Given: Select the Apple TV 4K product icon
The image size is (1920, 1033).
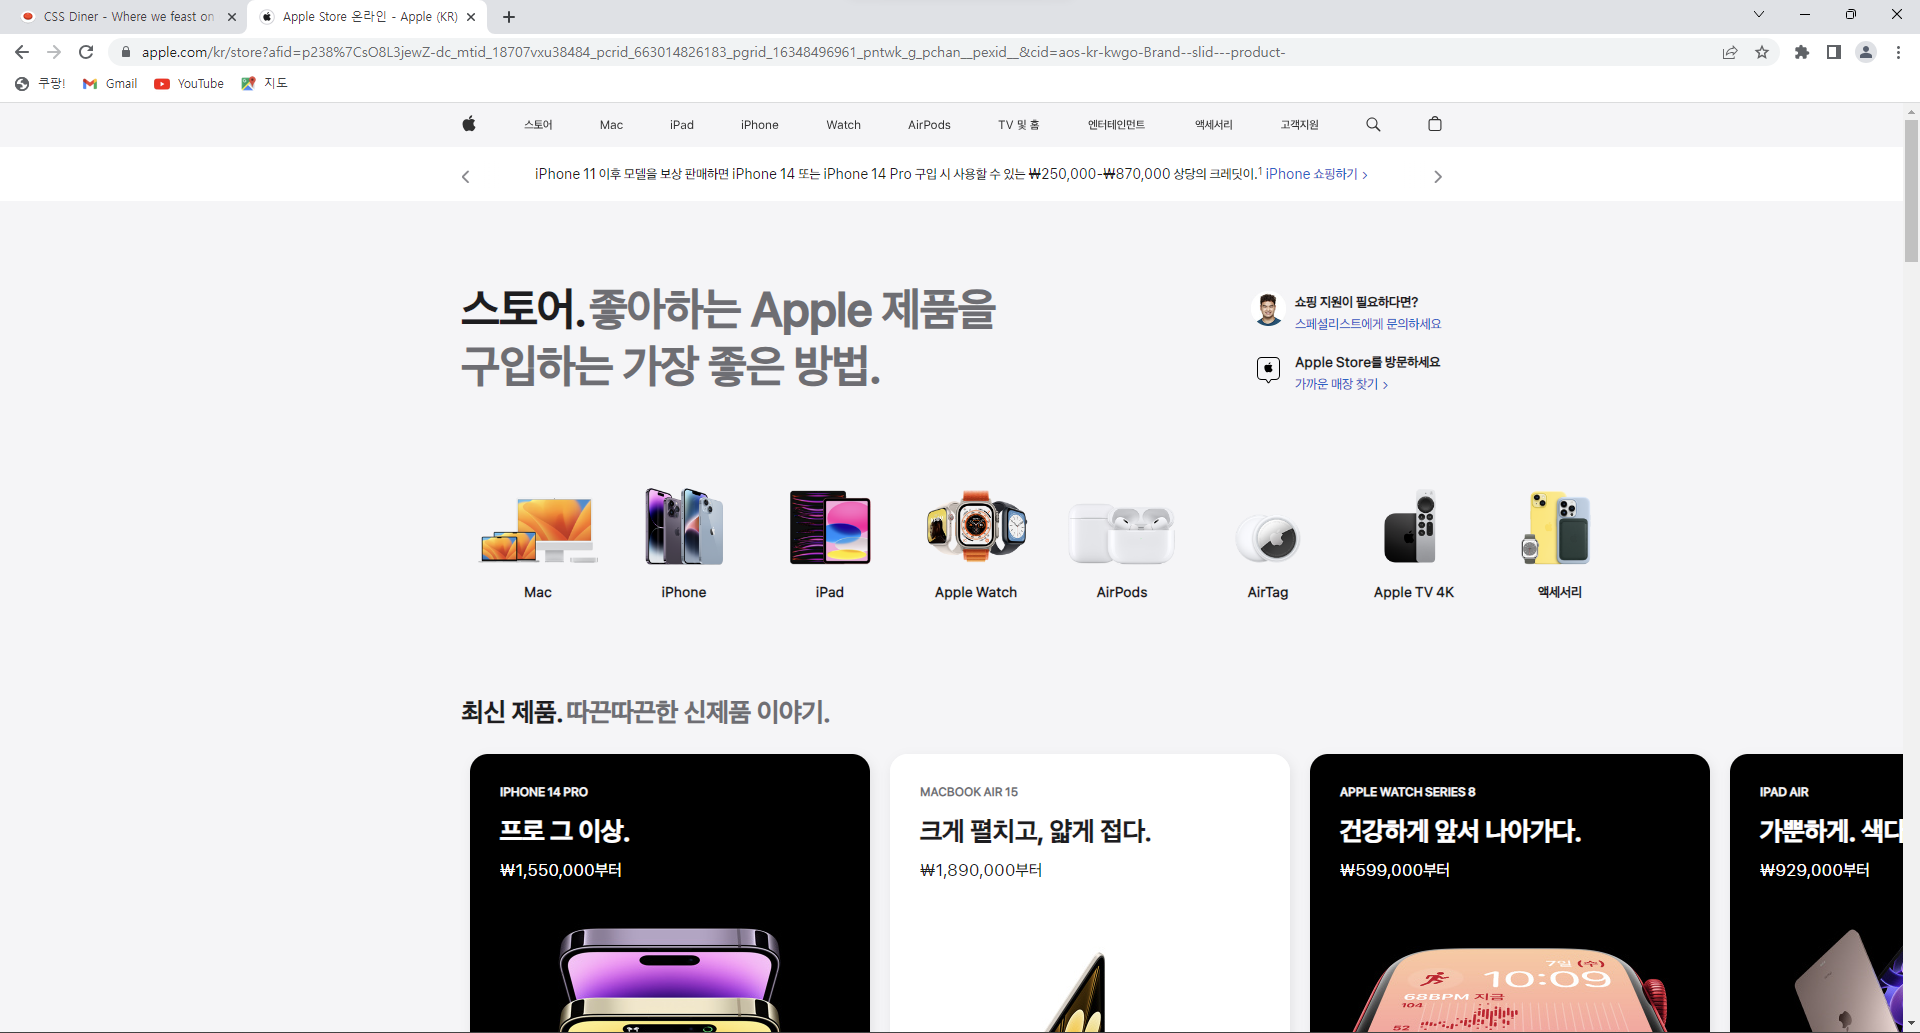Looking at the screenshot, I should click(1411, 527).
